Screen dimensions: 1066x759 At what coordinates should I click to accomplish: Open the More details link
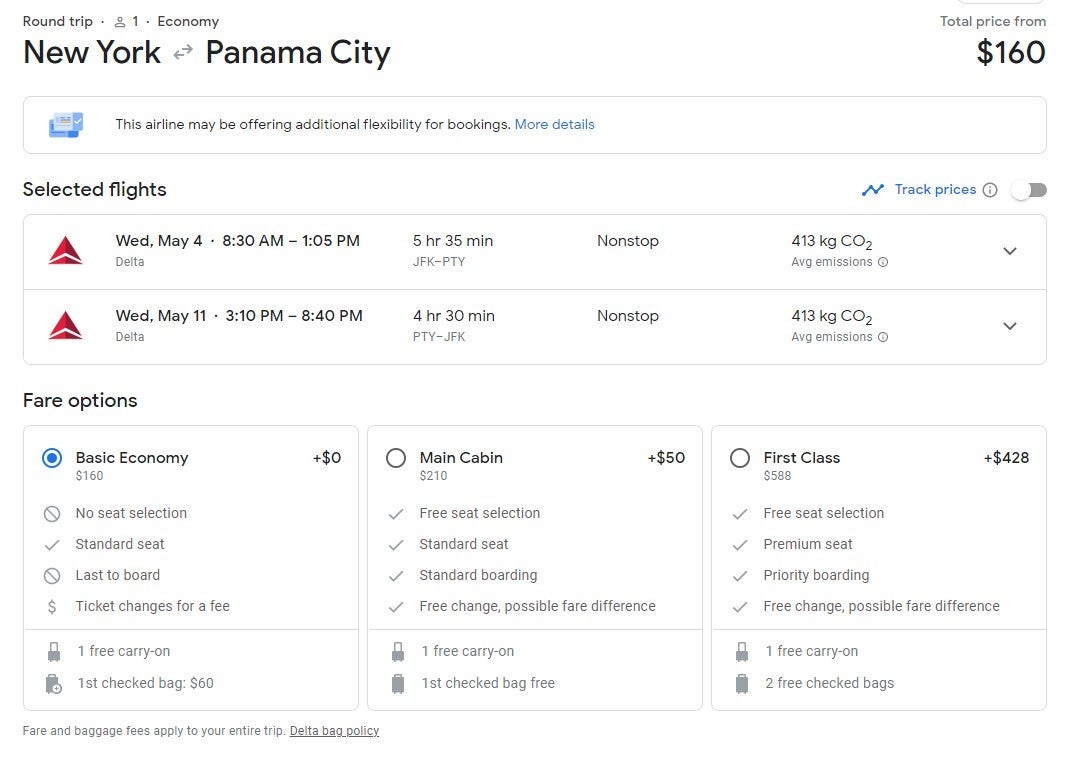coord(554,125)
